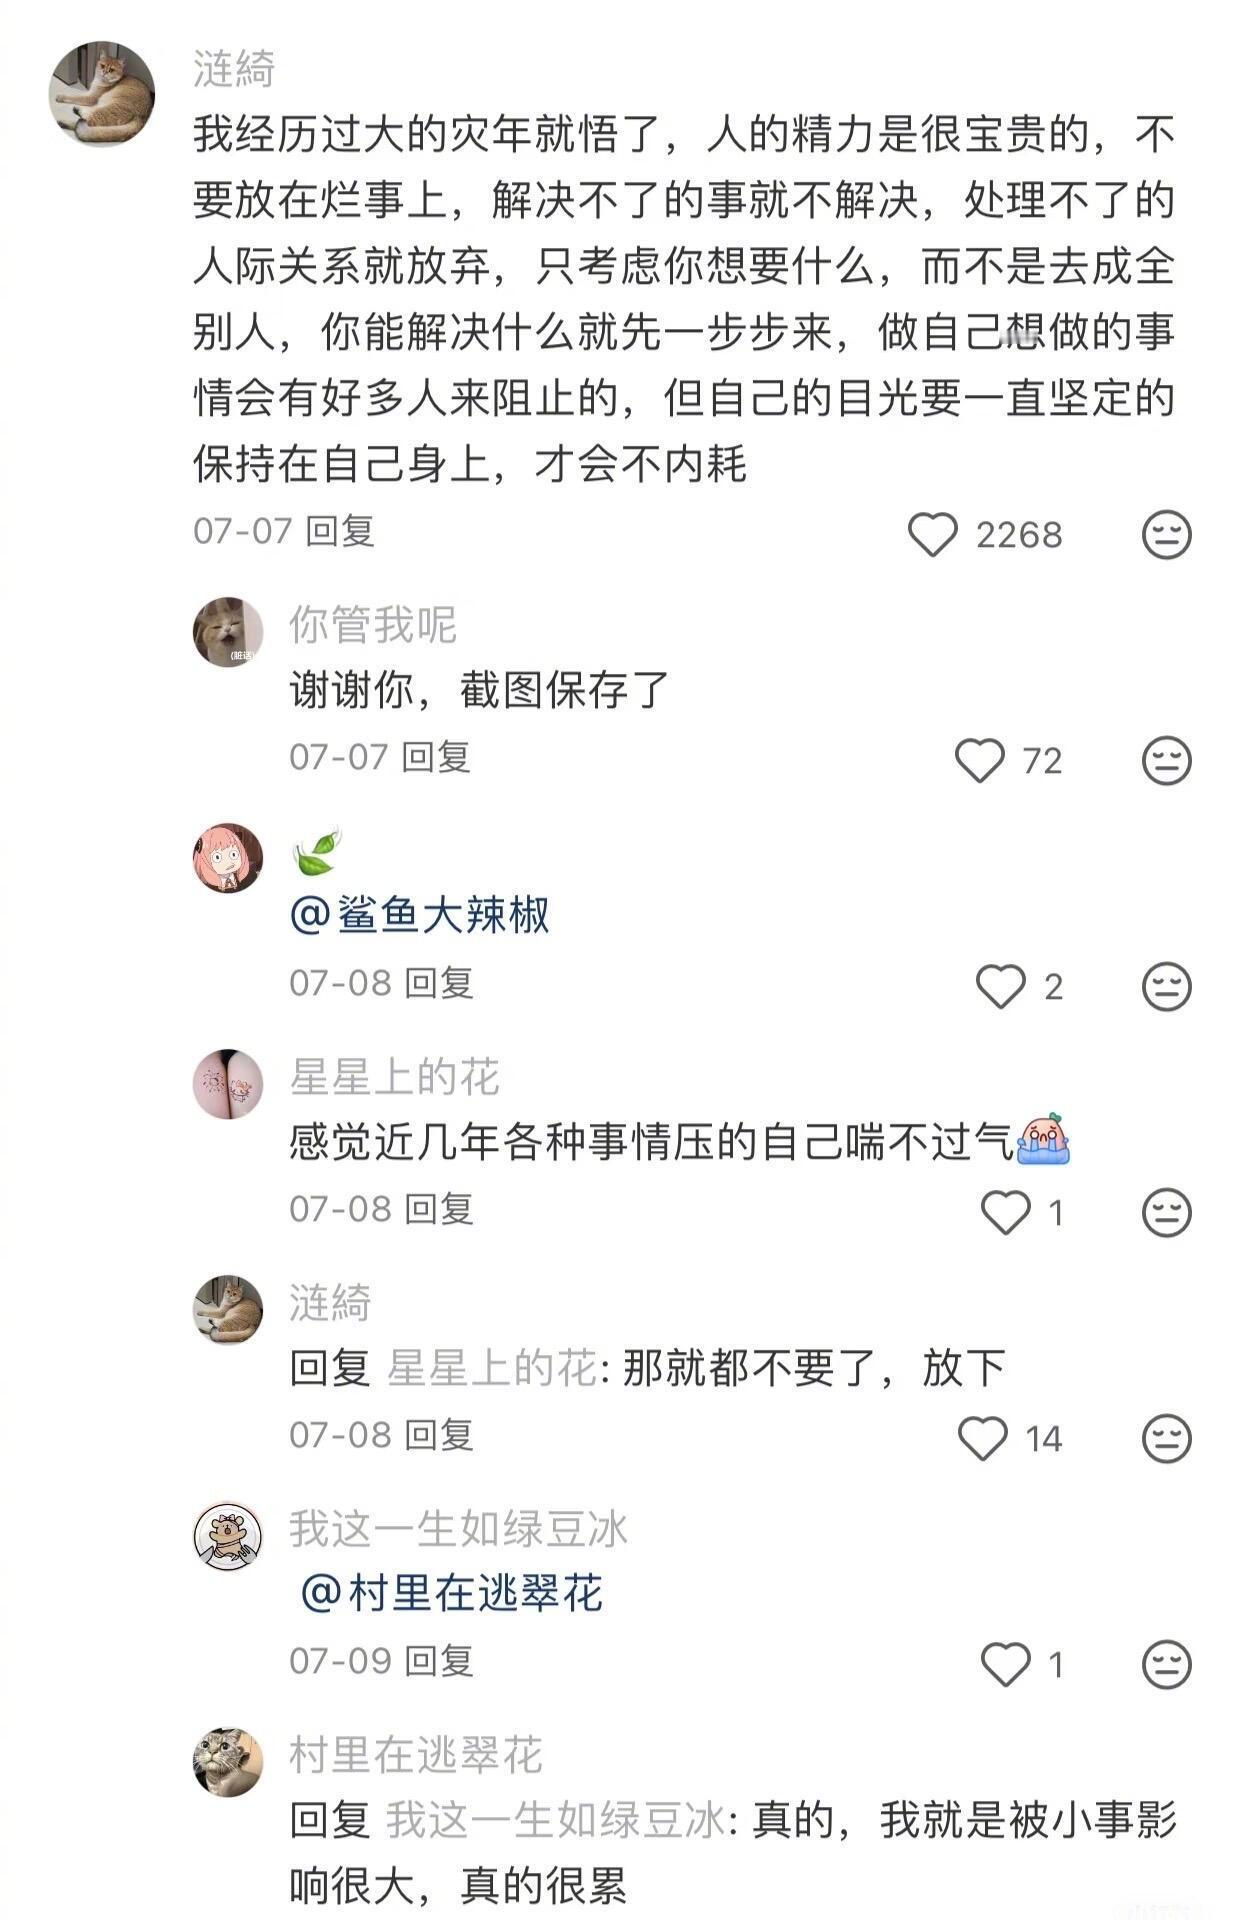
Task: Open username 我这一生如绿豆冰's profile
Action: point(458,1529)
